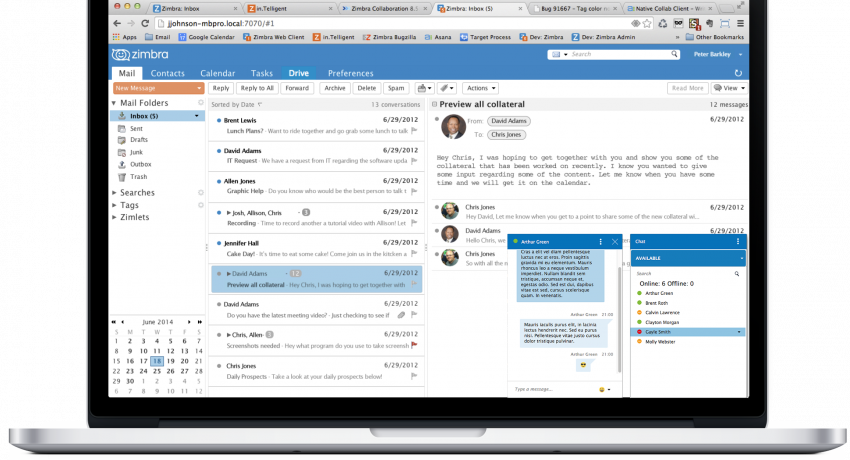Expand the Zimlets section
The height and width of the screenshot is (460, 850).
point(114,217)
